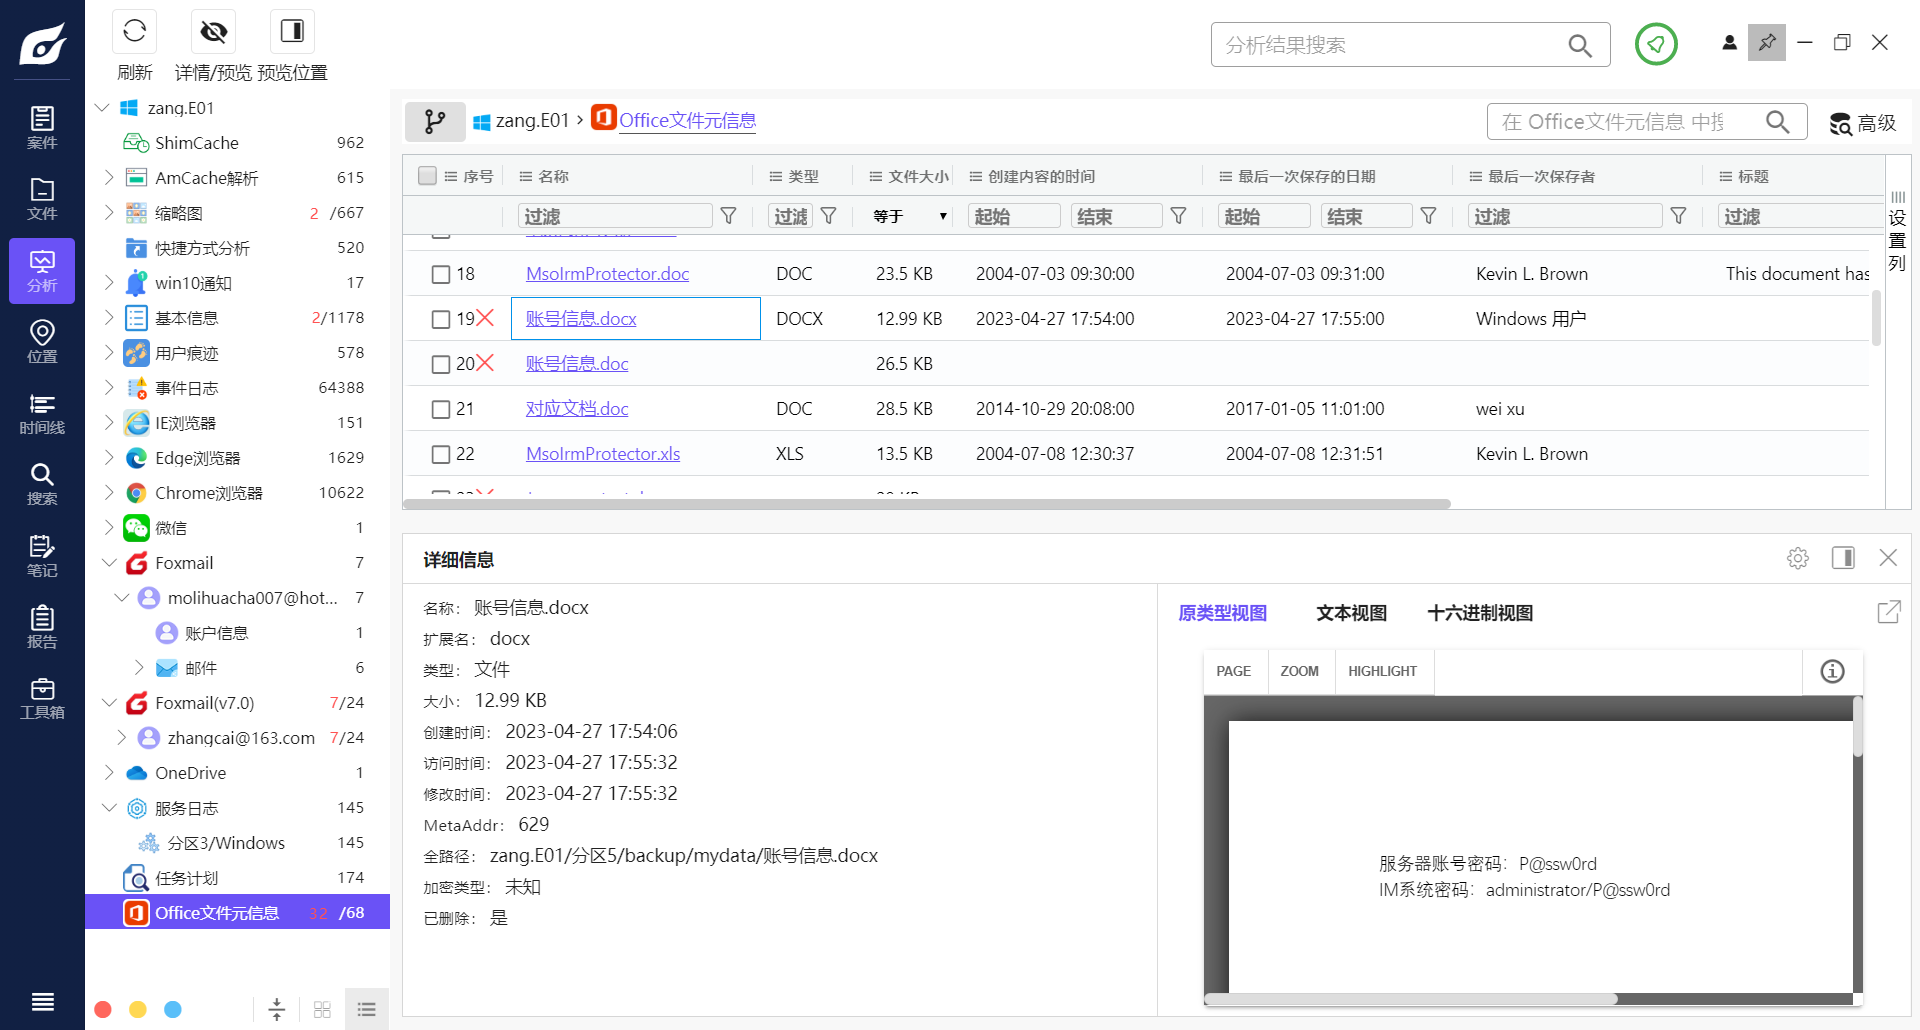Switch to grid view icon at bottom

coord(322,1009)
